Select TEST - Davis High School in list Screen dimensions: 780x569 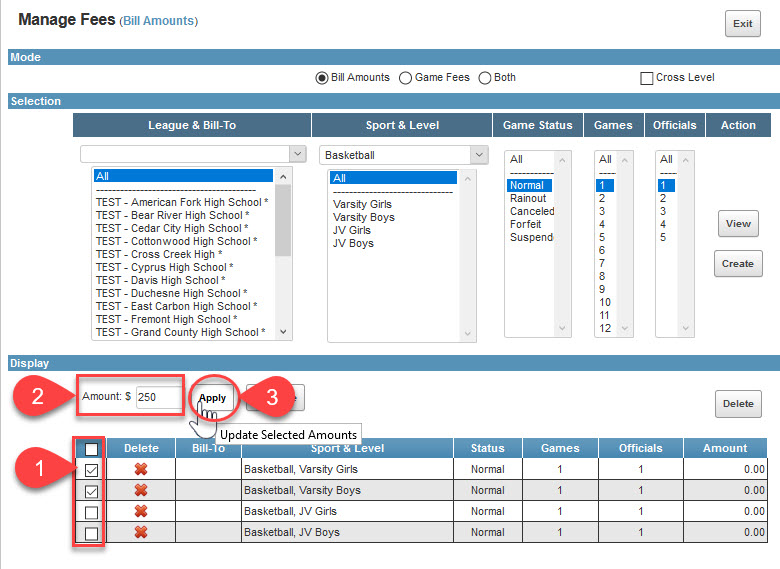pos(163,280)
